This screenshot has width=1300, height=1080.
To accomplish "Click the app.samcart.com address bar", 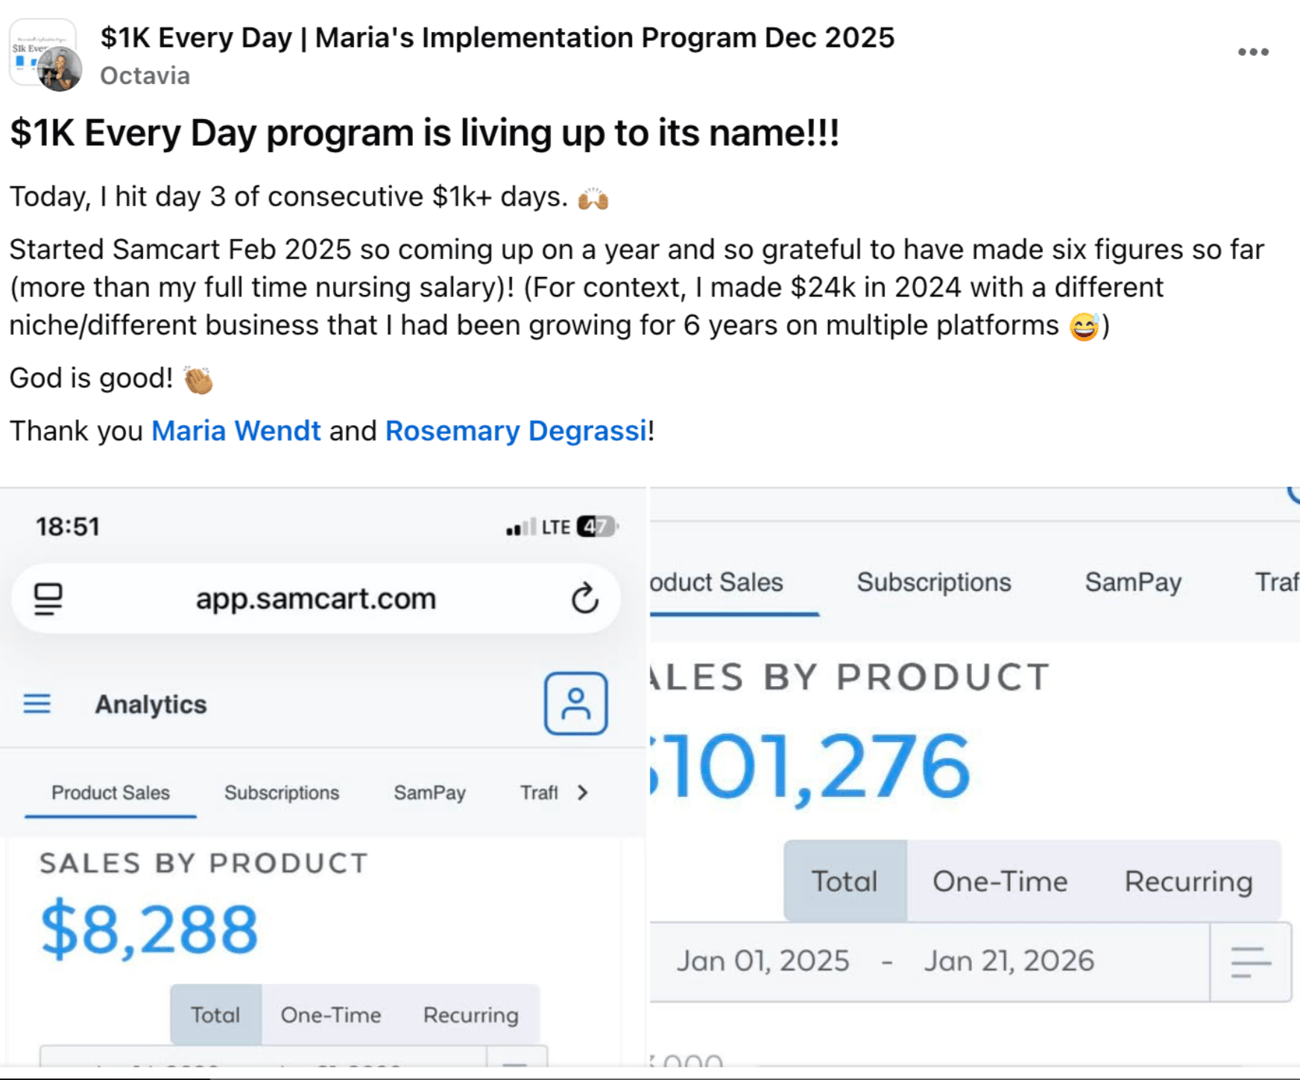I will coord(315,599).
